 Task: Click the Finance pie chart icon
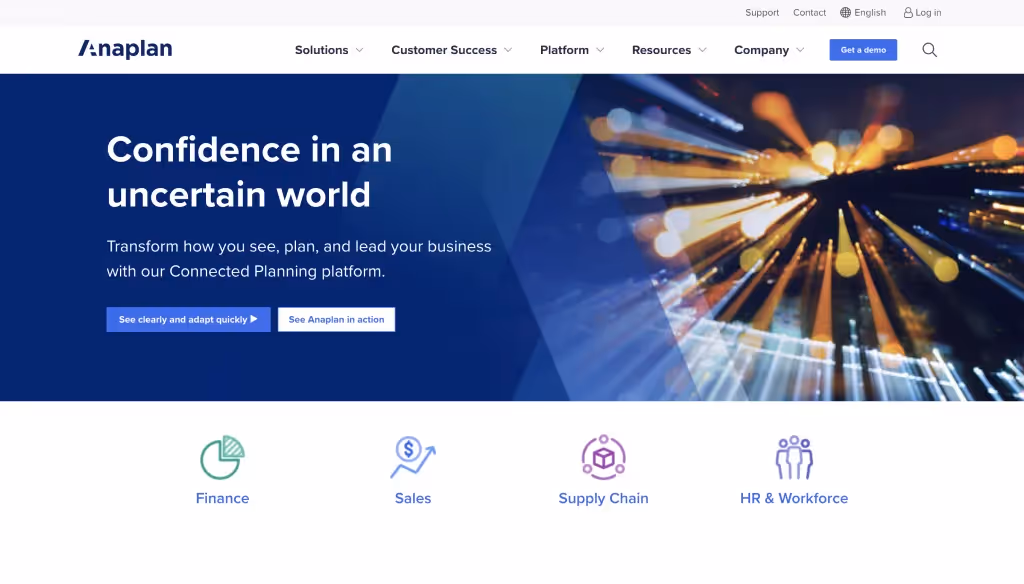[223, 457]
